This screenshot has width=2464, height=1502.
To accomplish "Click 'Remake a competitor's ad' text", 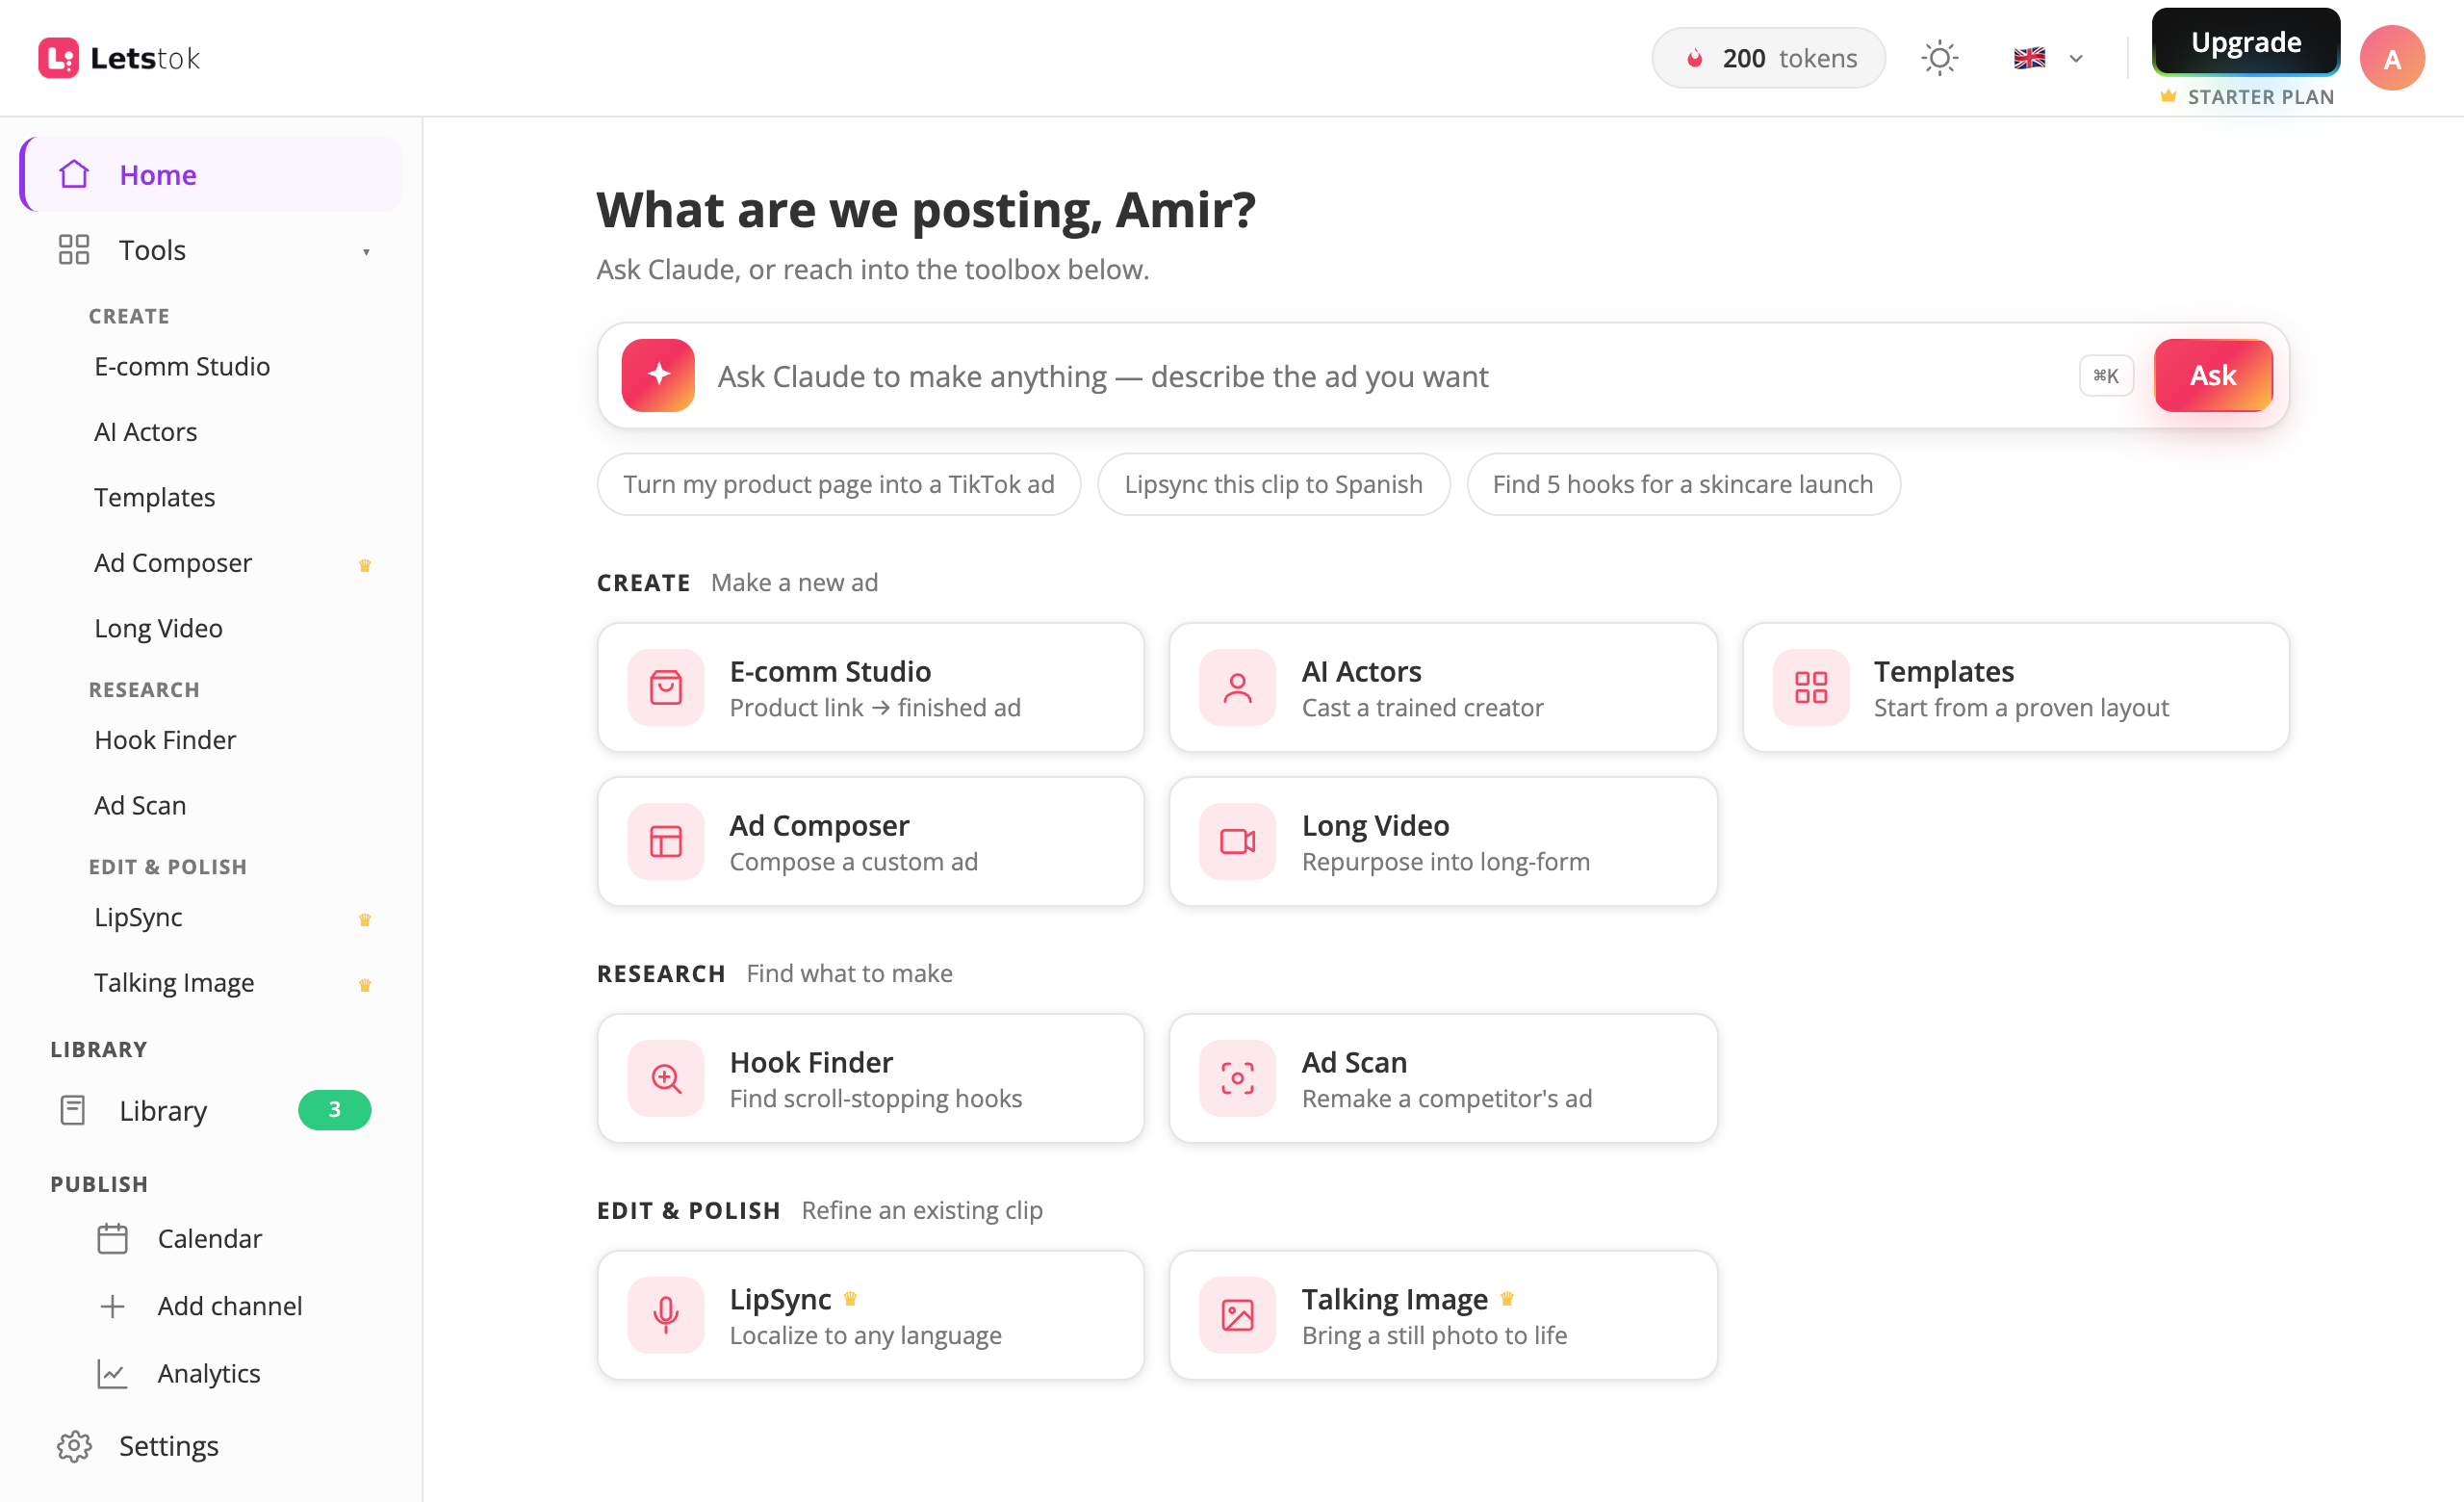I will point(1446,1098).
